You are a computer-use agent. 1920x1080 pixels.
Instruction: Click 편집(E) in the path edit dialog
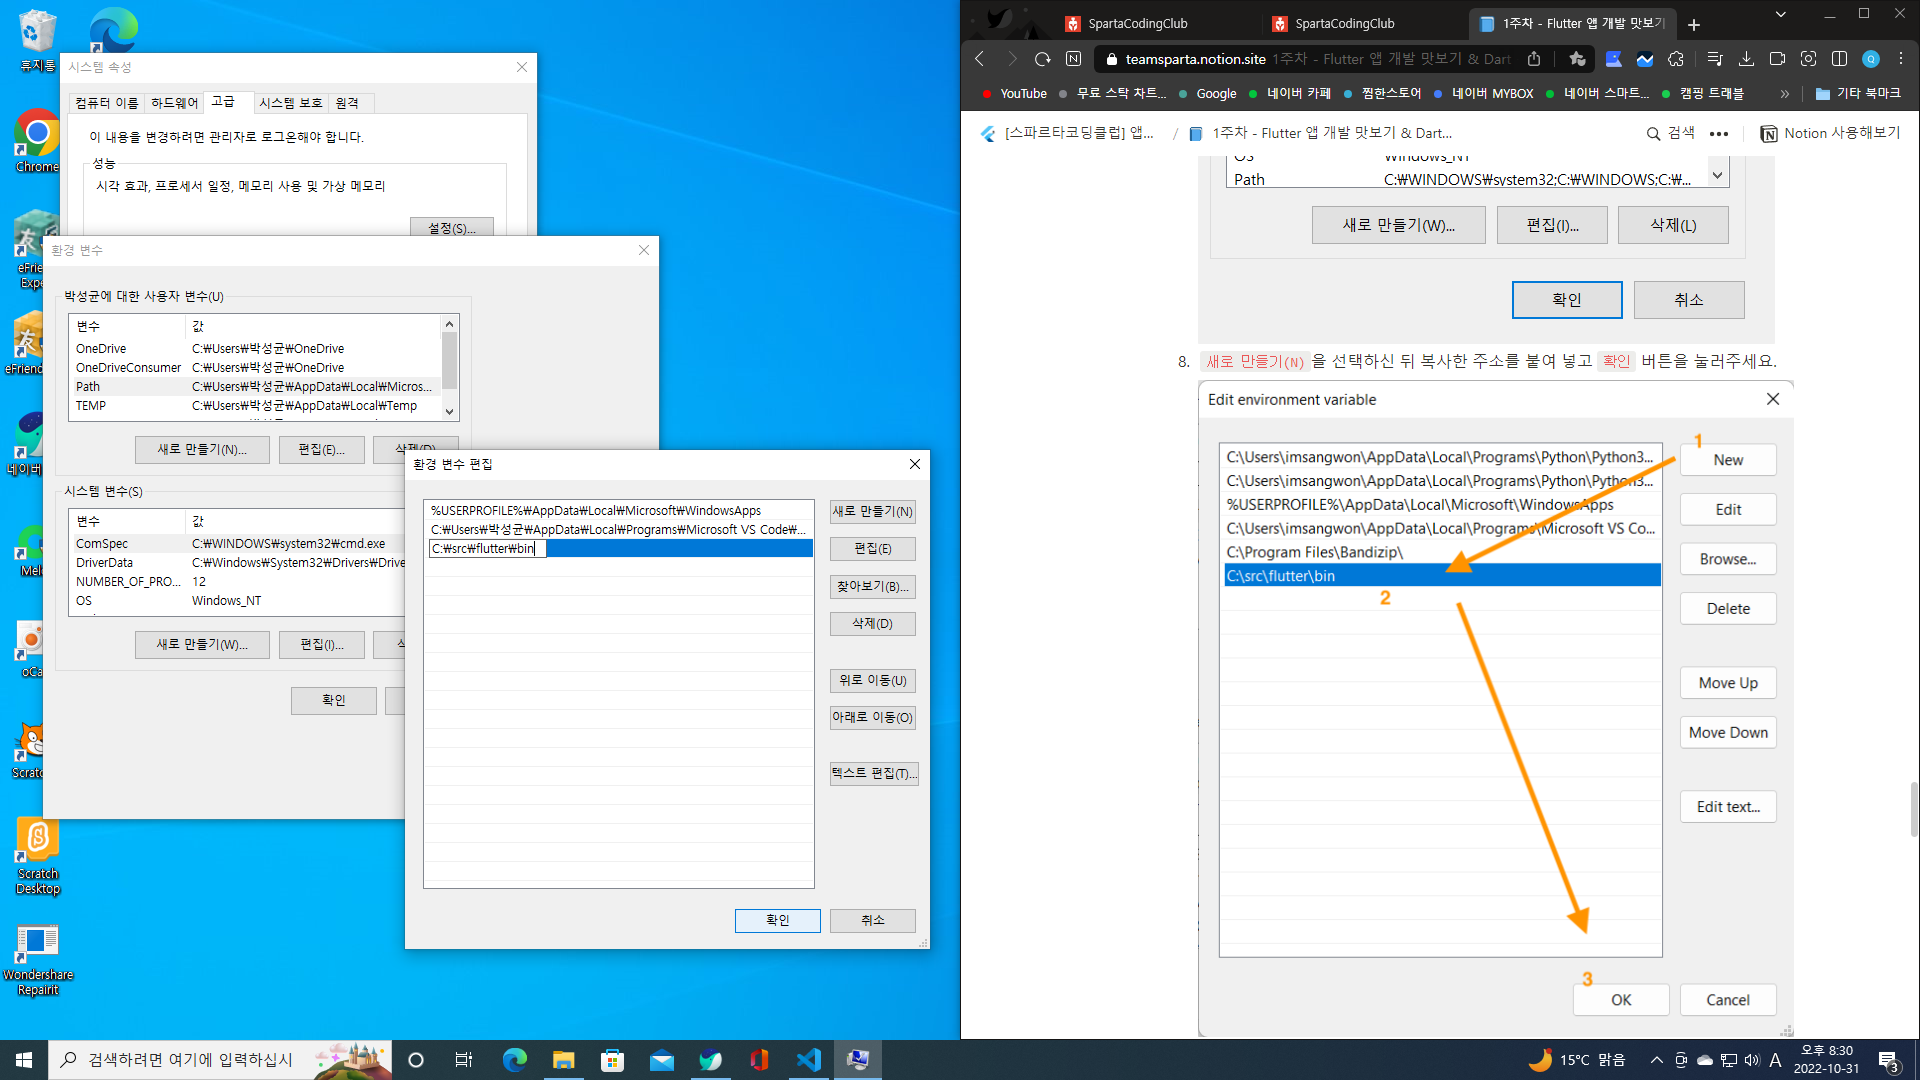[x=873, y=549]
